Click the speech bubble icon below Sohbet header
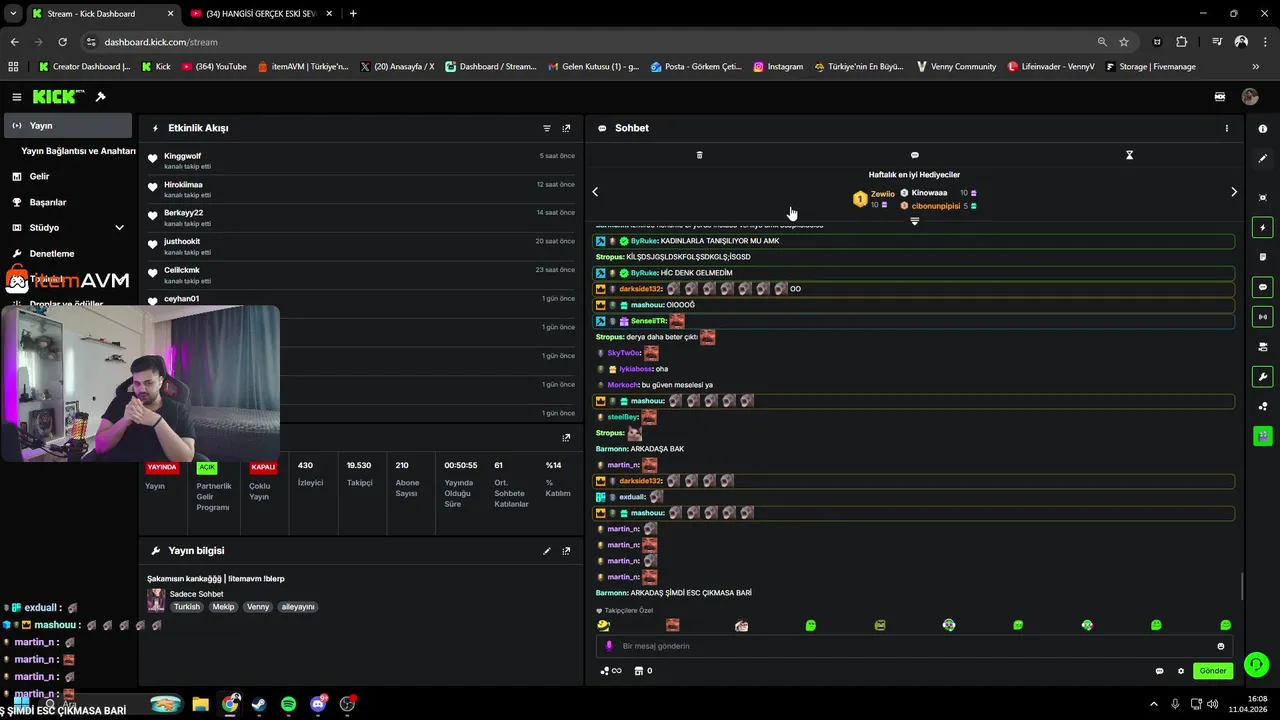1280x720 pixels. tap(914, 155)
